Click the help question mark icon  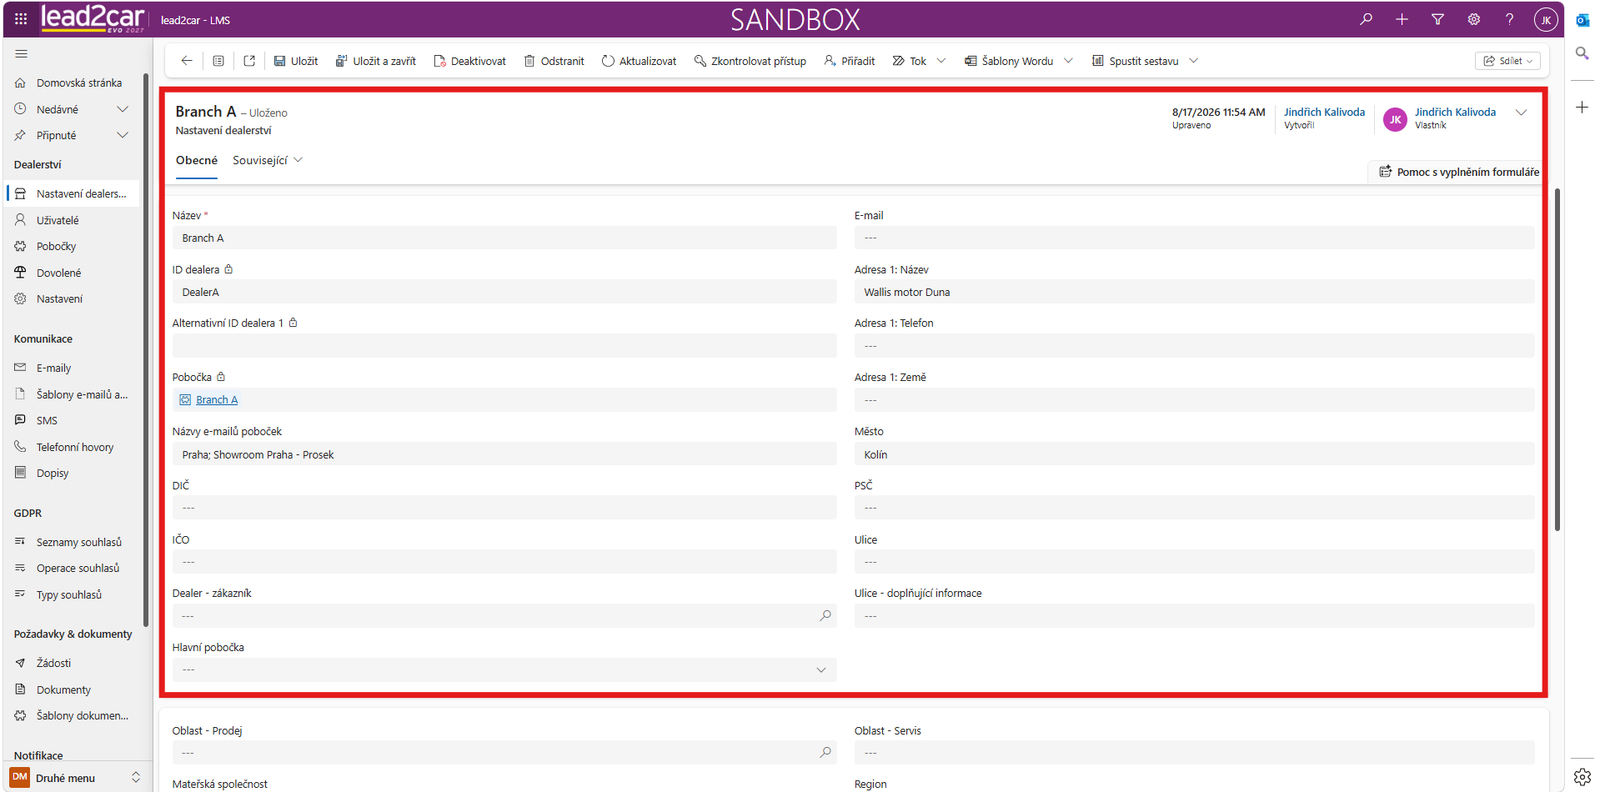pos(1510,19)
